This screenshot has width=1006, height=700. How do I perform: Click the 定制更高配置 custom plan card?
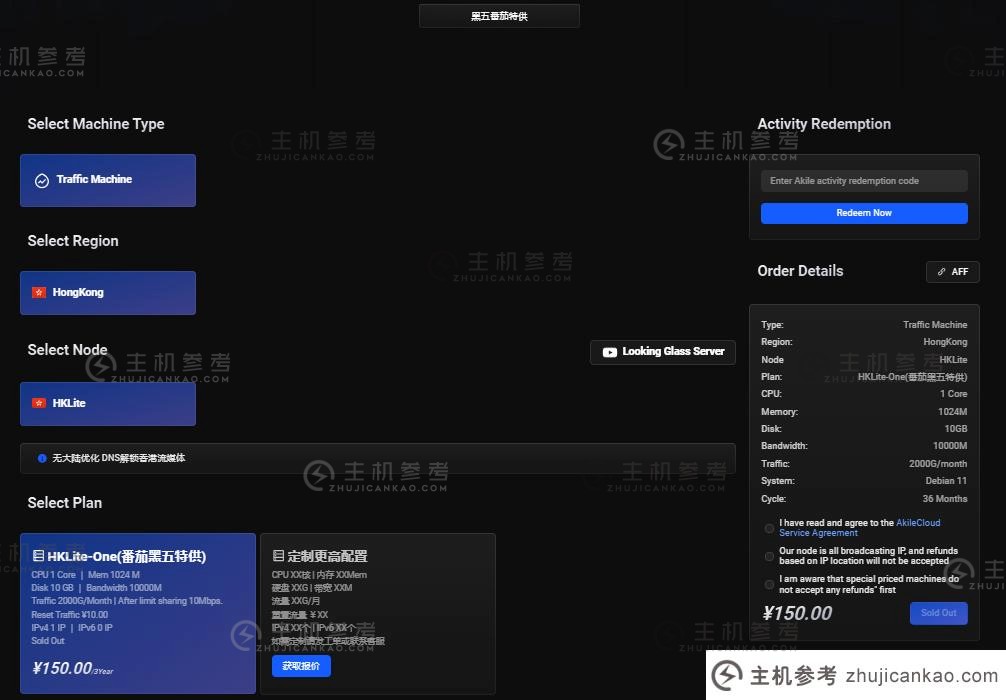(x=378, y=613)
